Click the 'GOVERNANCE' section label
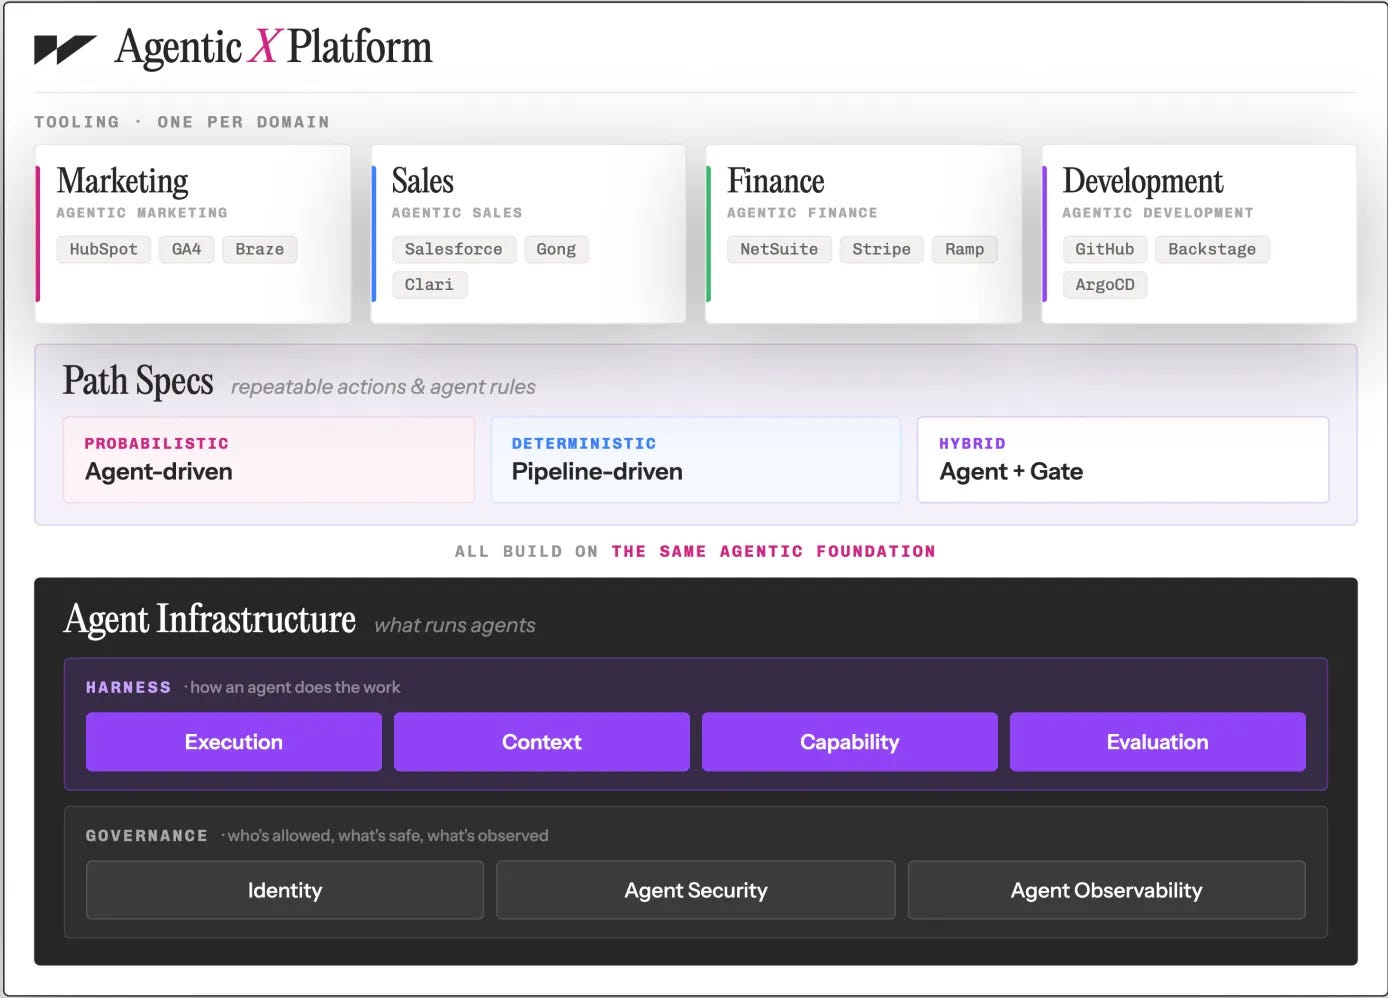Screen dimensions: 1388x998 click(x=147, y=836)
